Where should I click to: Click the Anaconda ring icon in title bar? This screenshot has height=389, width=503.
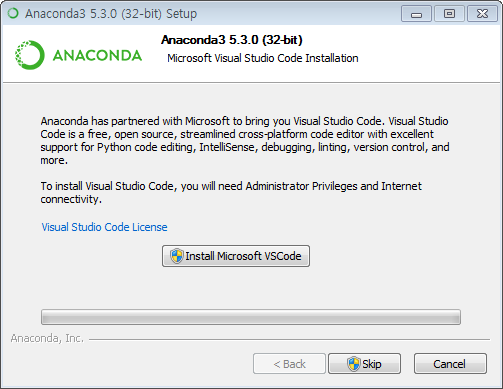13,13
